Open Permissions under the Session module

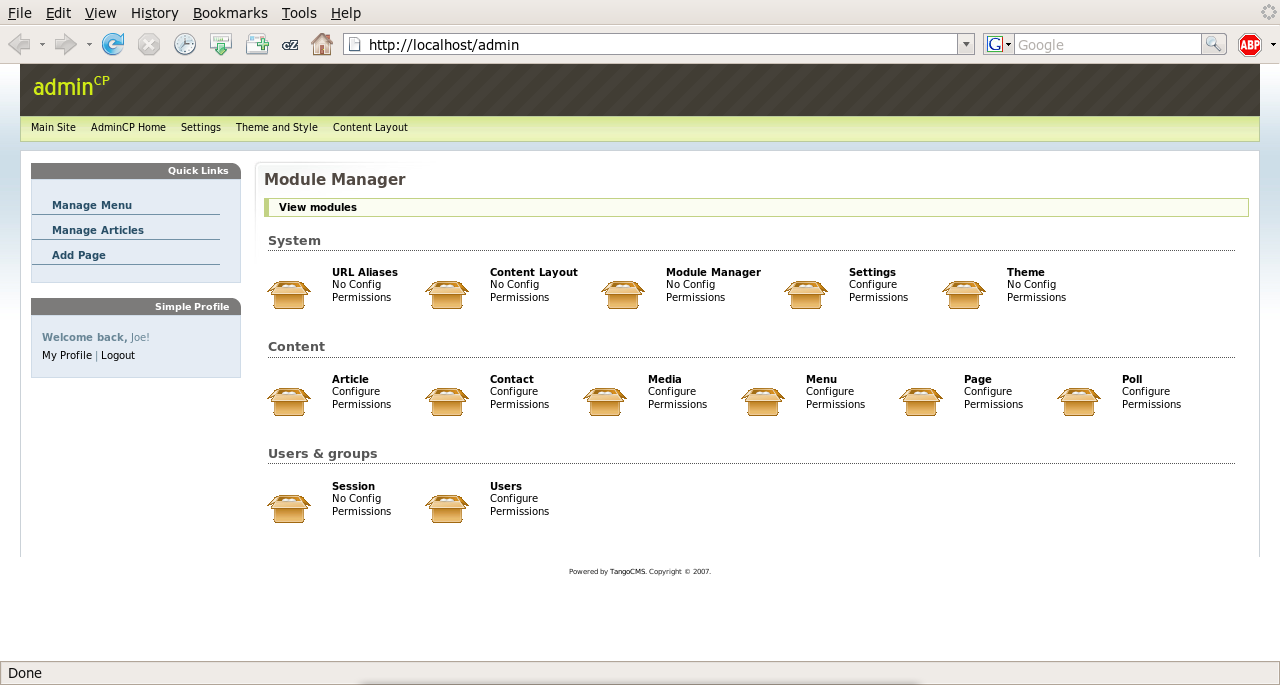click(362, 512)
